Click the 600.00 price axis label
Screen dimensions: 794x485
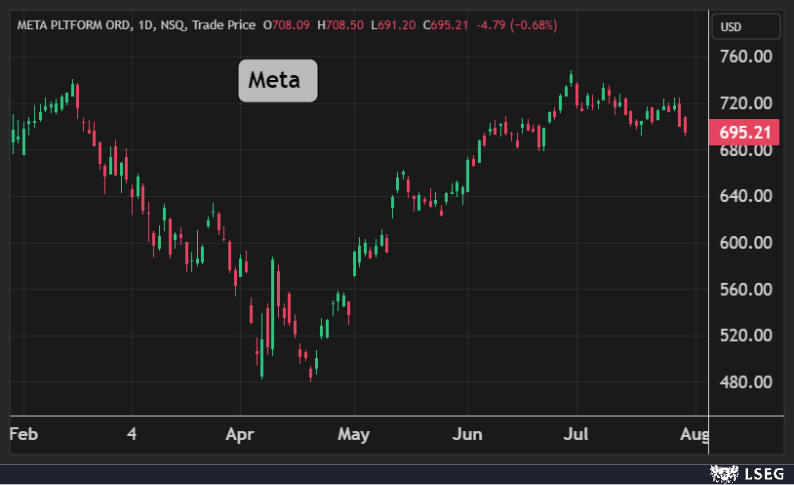[745, 243]
